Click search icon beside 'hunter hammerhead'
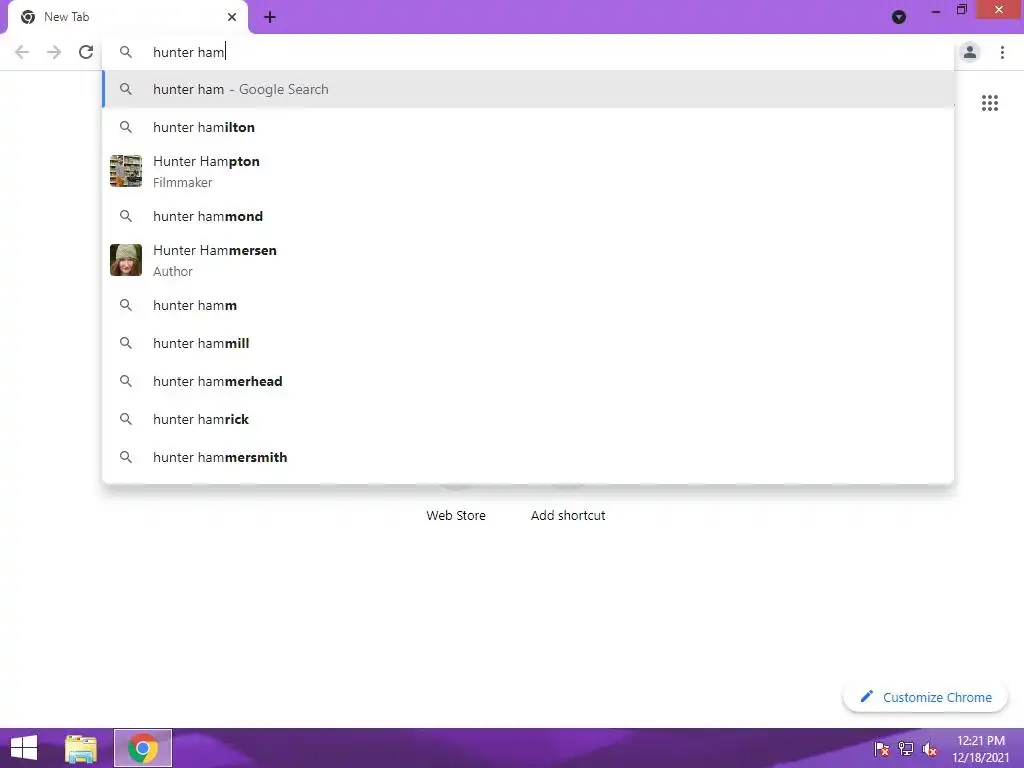 [x=126, y=381]
